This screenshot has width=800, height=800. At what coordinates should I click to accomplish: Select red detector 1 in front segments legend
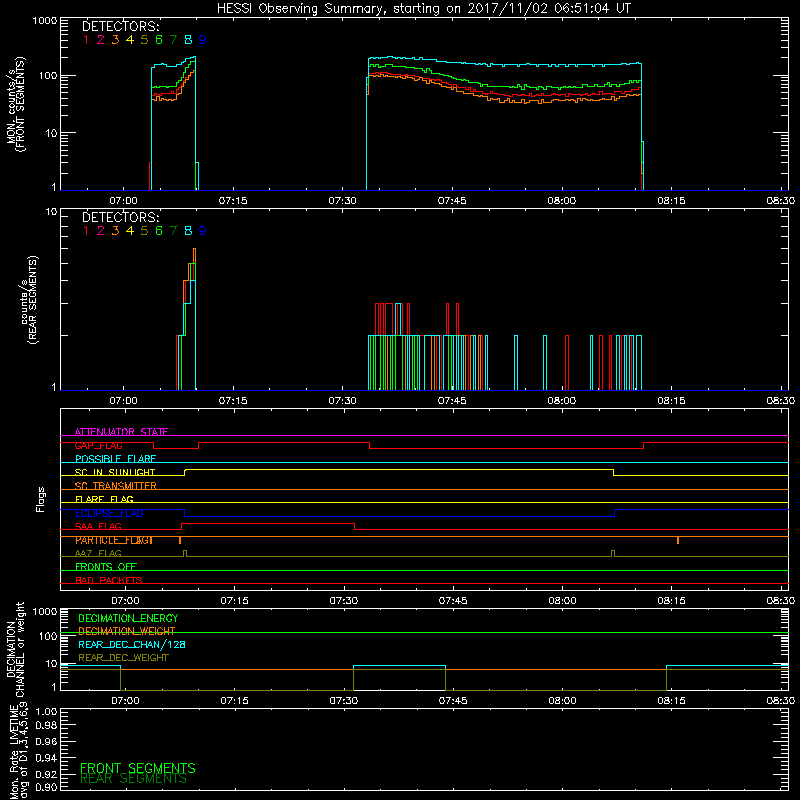pyautogui.click(x=86, y=40)
